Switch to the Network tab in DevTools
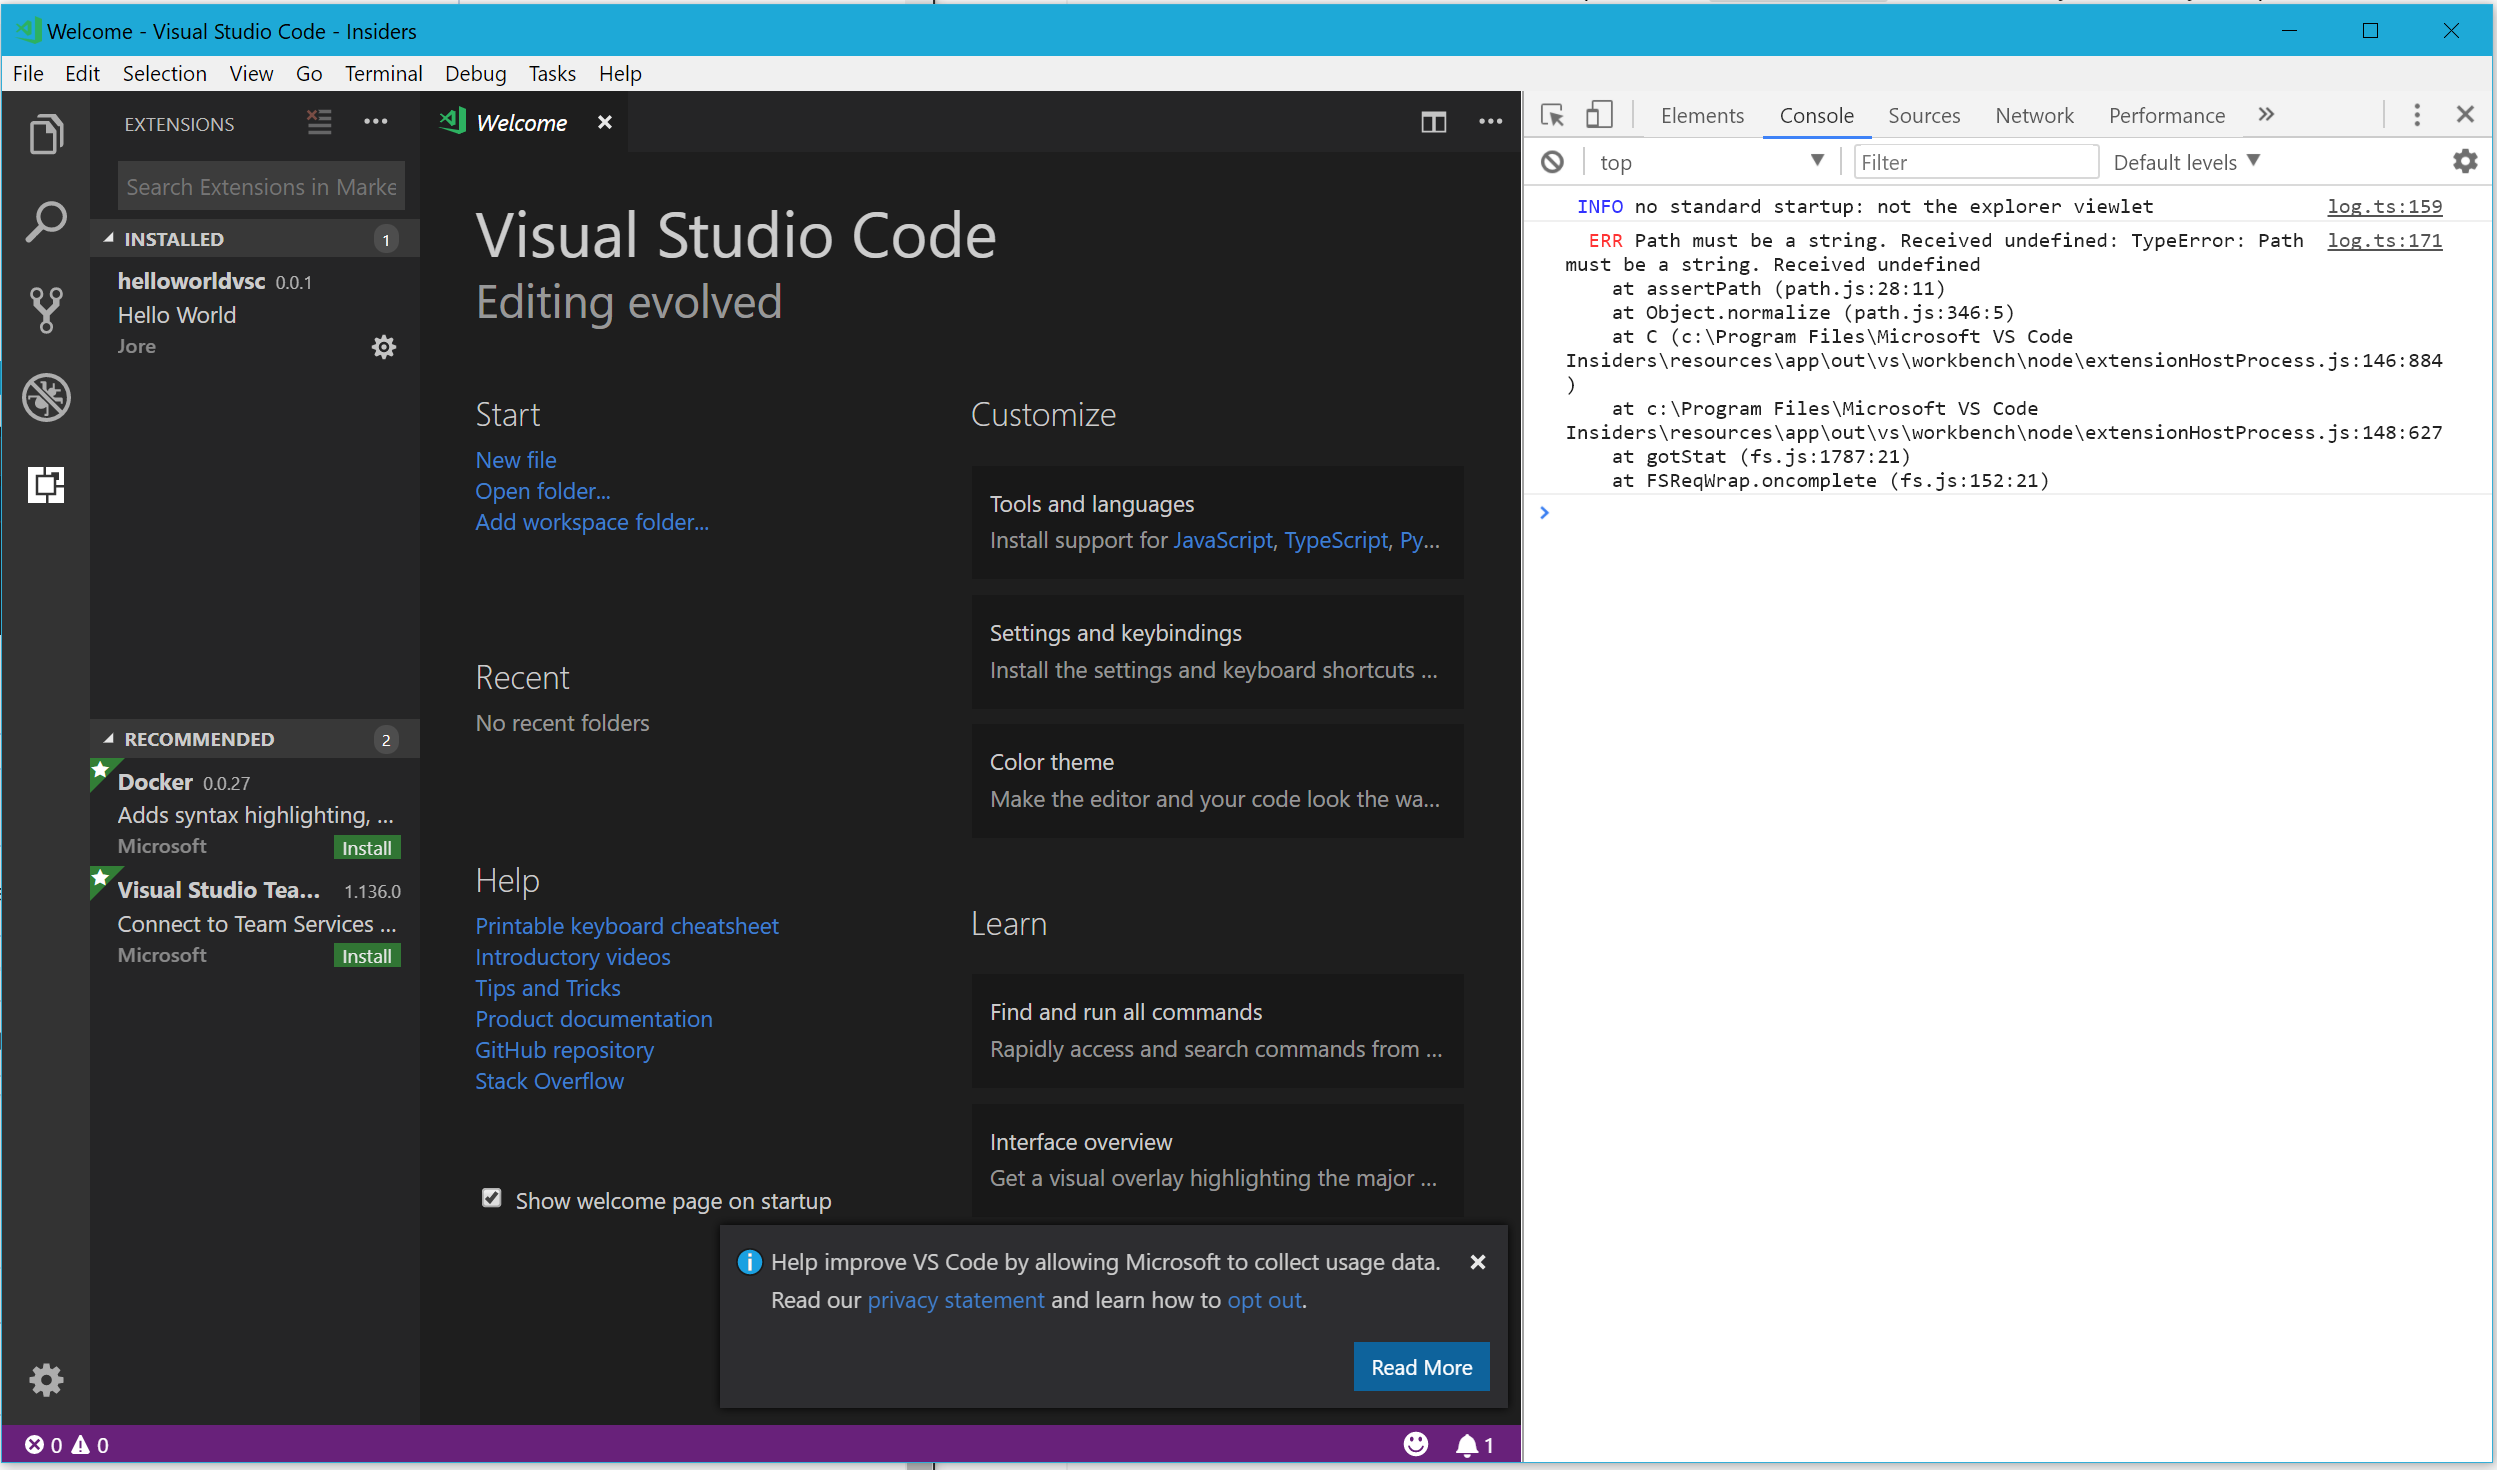Image resolution: width=2497 pixels, height=1470 pixels. (x=2033, y=115)
